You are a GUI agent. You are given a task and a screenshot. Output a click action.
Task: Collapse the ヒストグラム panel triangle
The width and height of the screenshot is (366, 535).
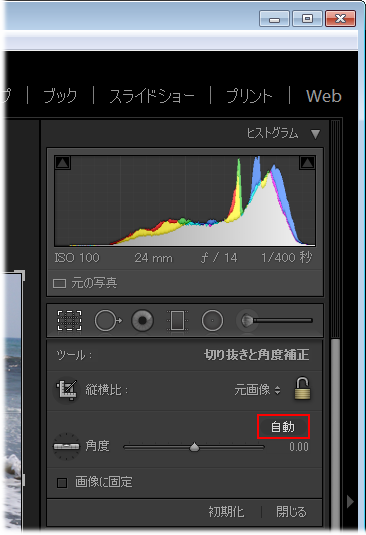316,134
